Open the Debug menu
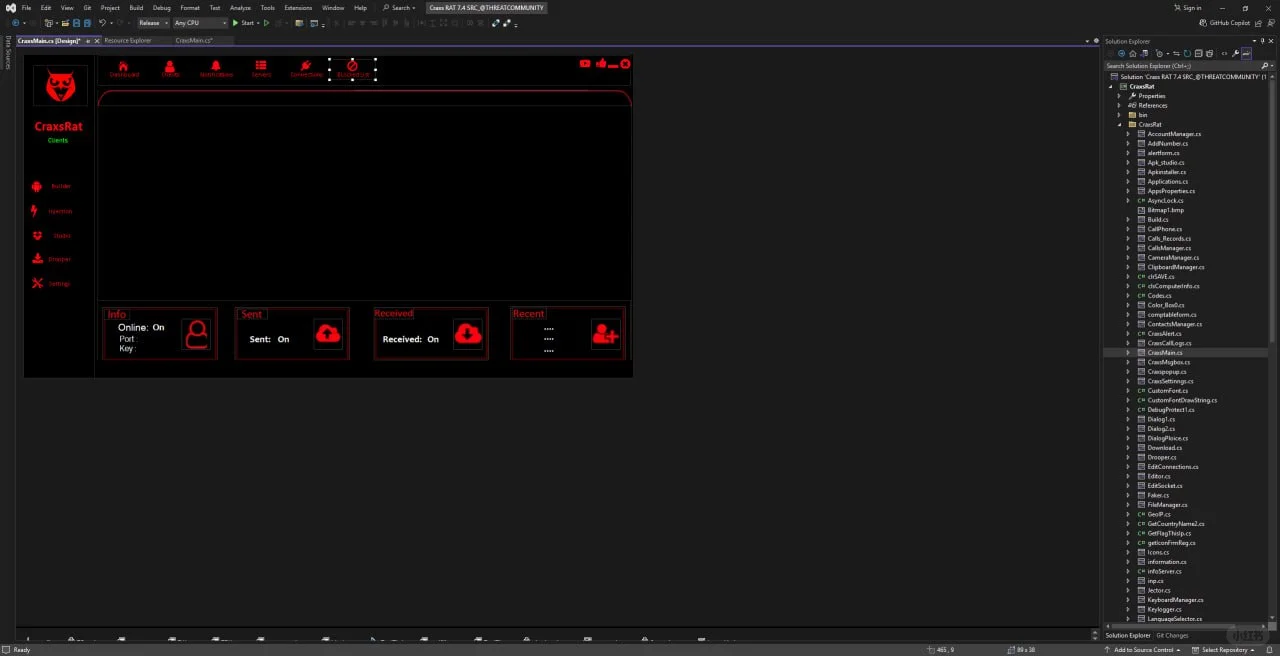 [162, 7]
